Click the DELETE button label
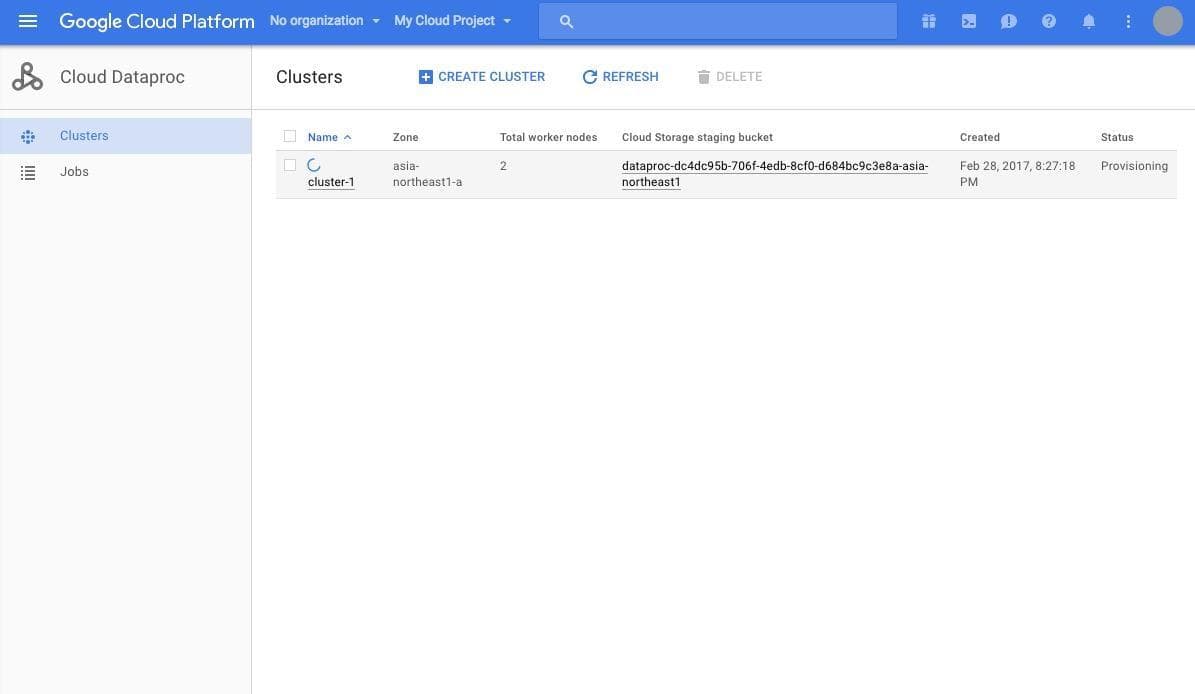Viewport: 1195px width, 694px height. coord(738,77)
